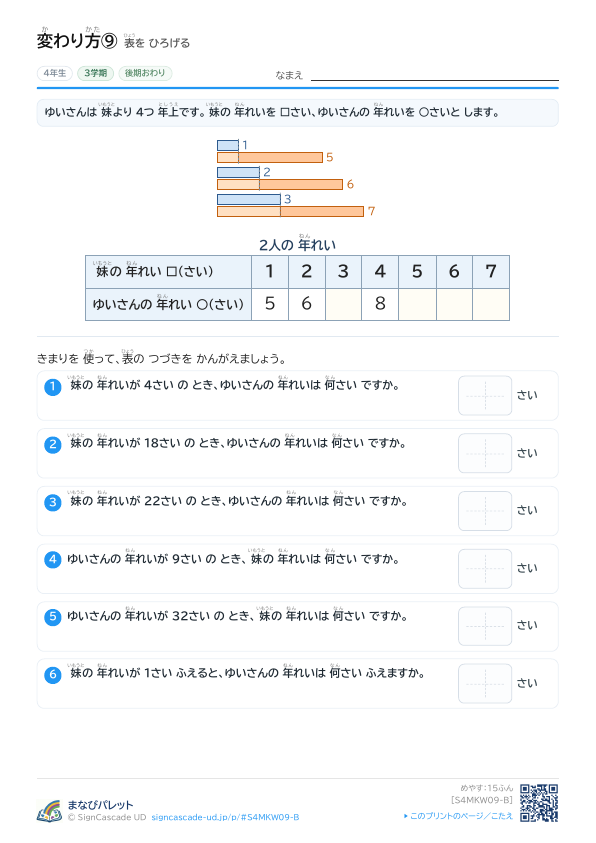
Task: Click empty table cell under 妹 age 3
Action: click(x=343, y=304)
